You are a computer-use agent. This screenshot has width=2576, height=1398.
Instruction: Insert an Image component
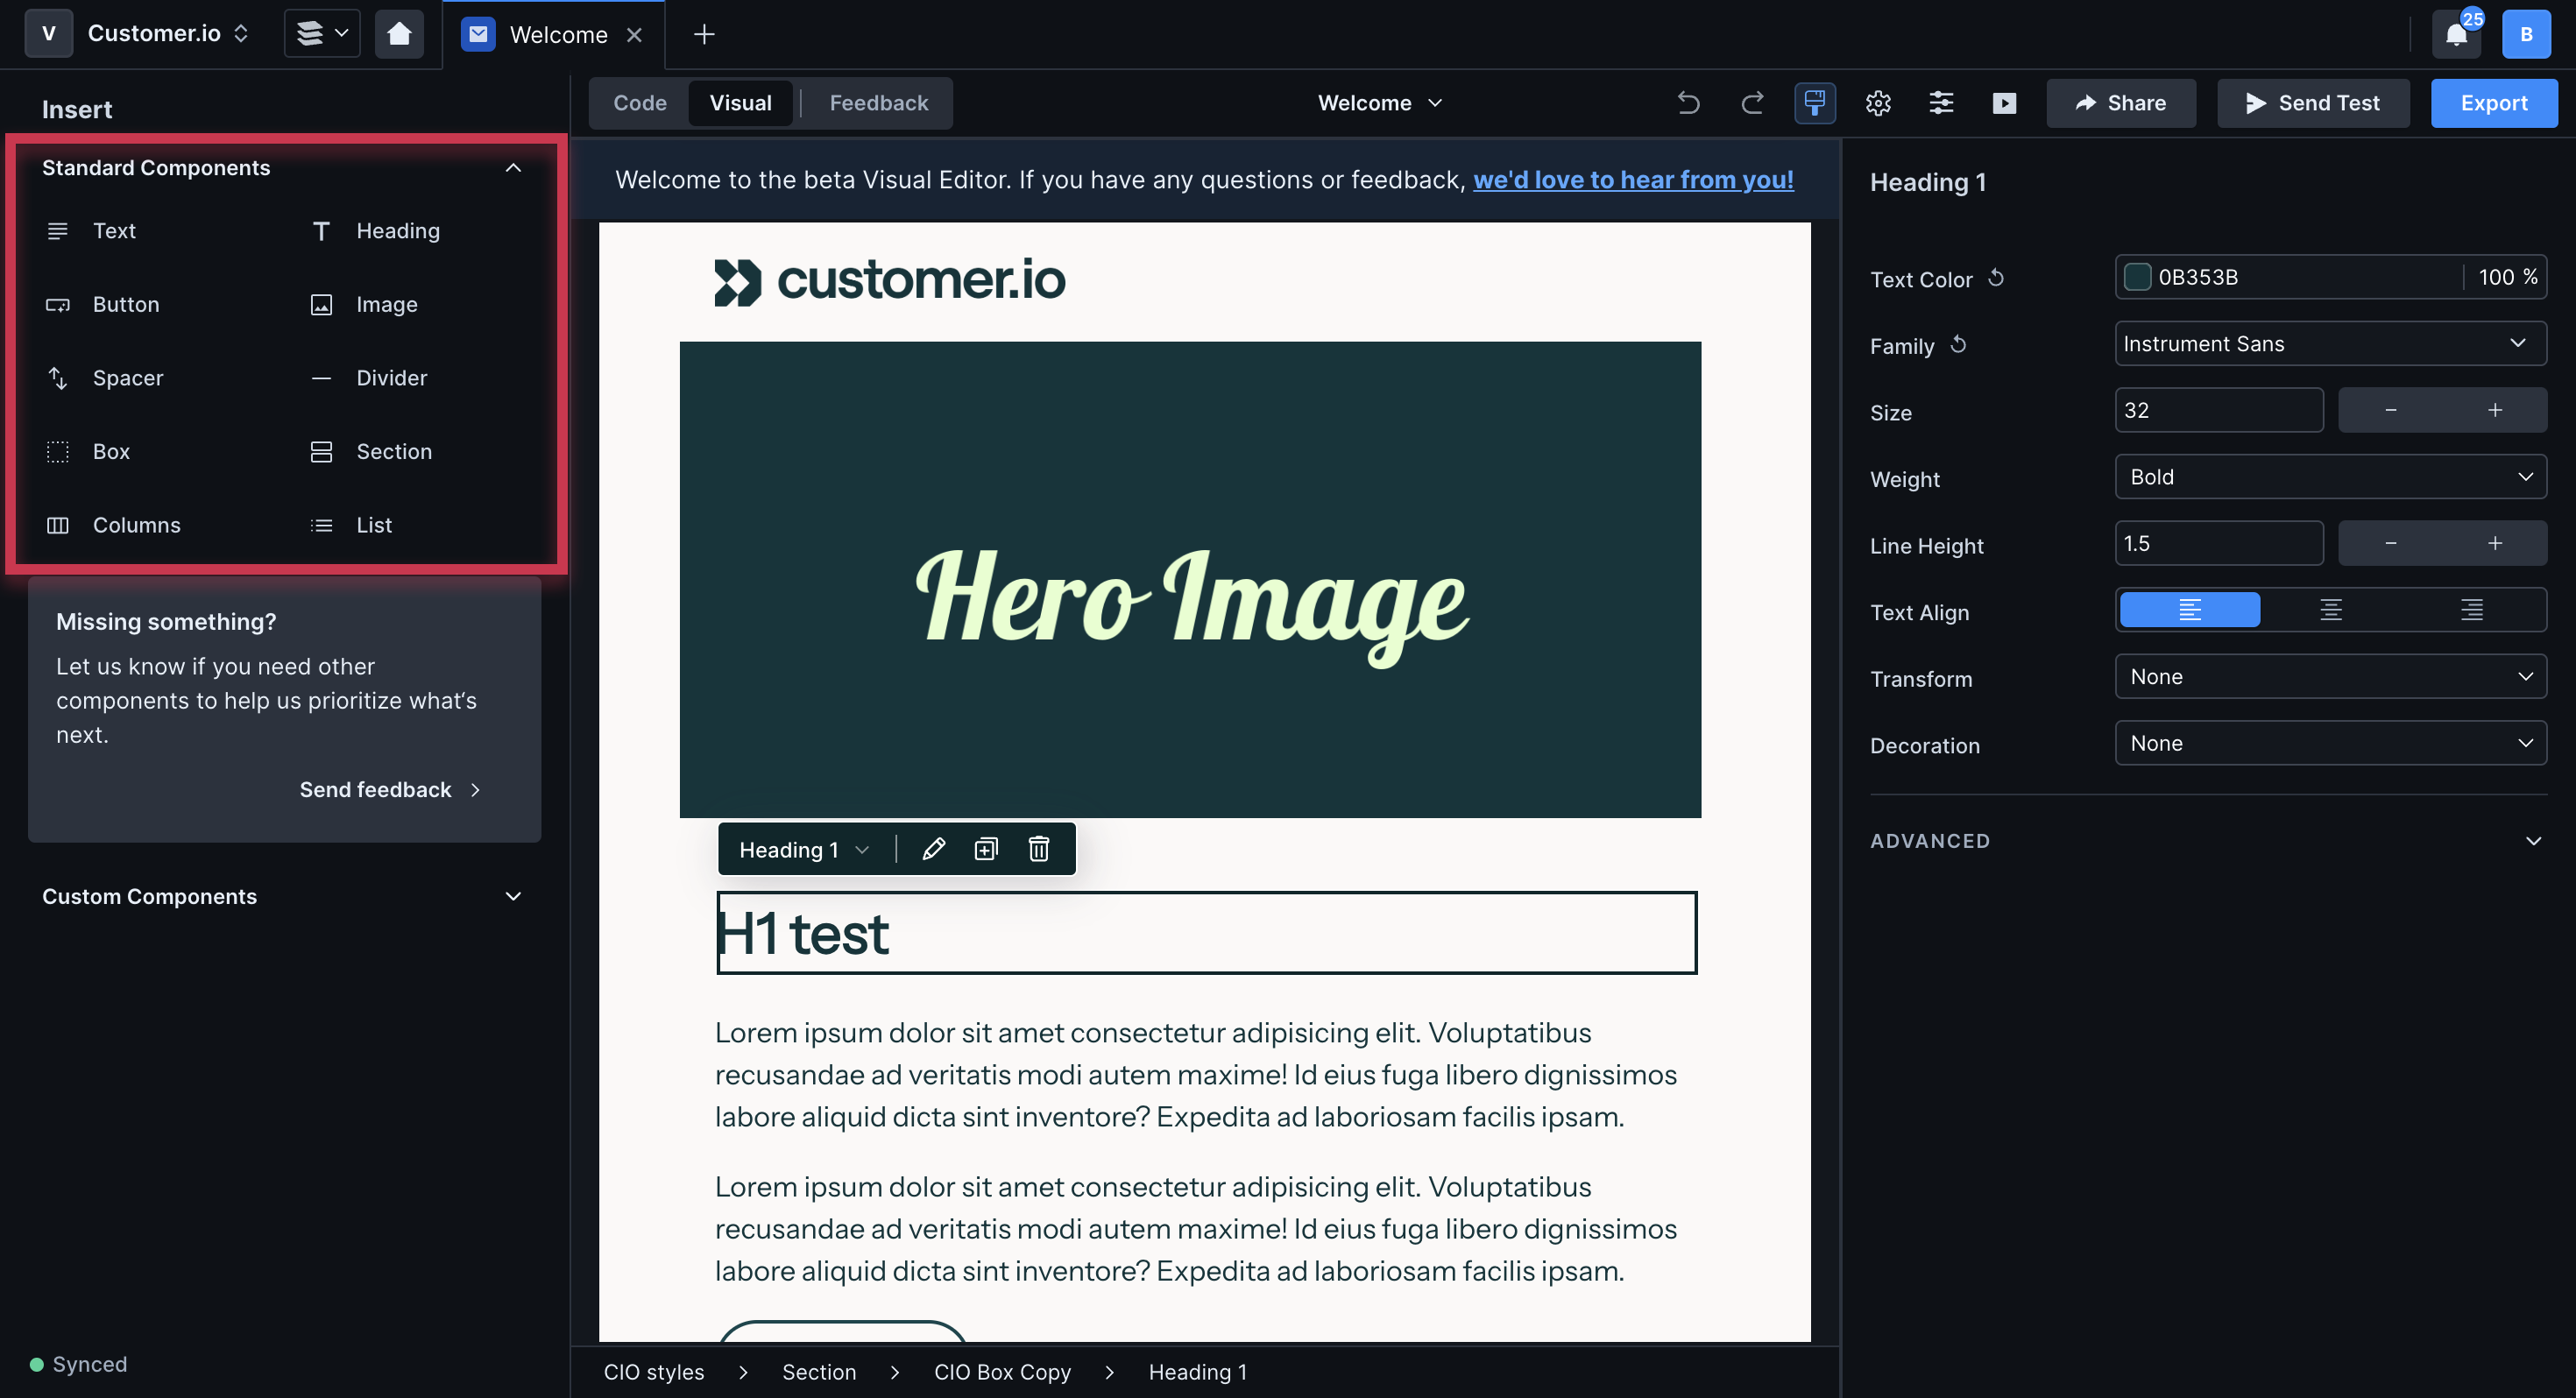[364, 305]
